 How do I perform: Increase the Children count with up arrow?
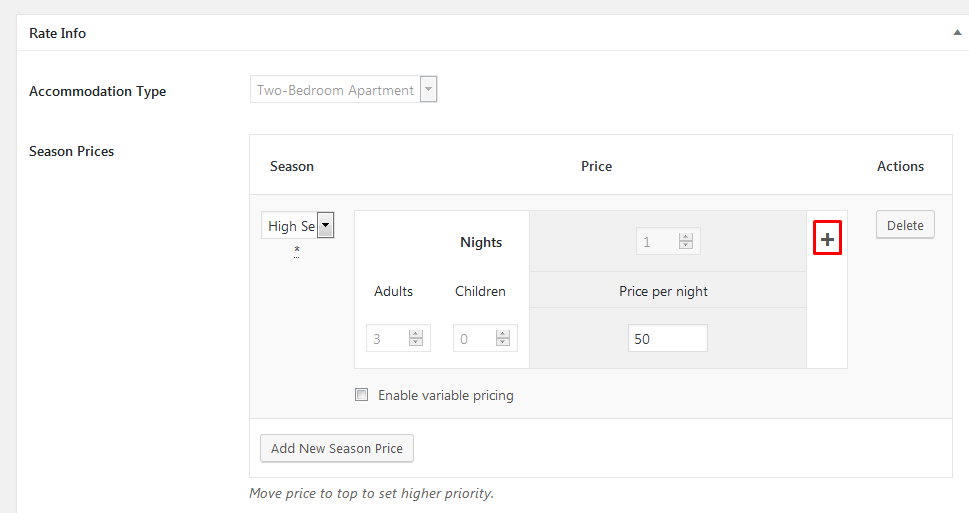[x=502, y=334]
